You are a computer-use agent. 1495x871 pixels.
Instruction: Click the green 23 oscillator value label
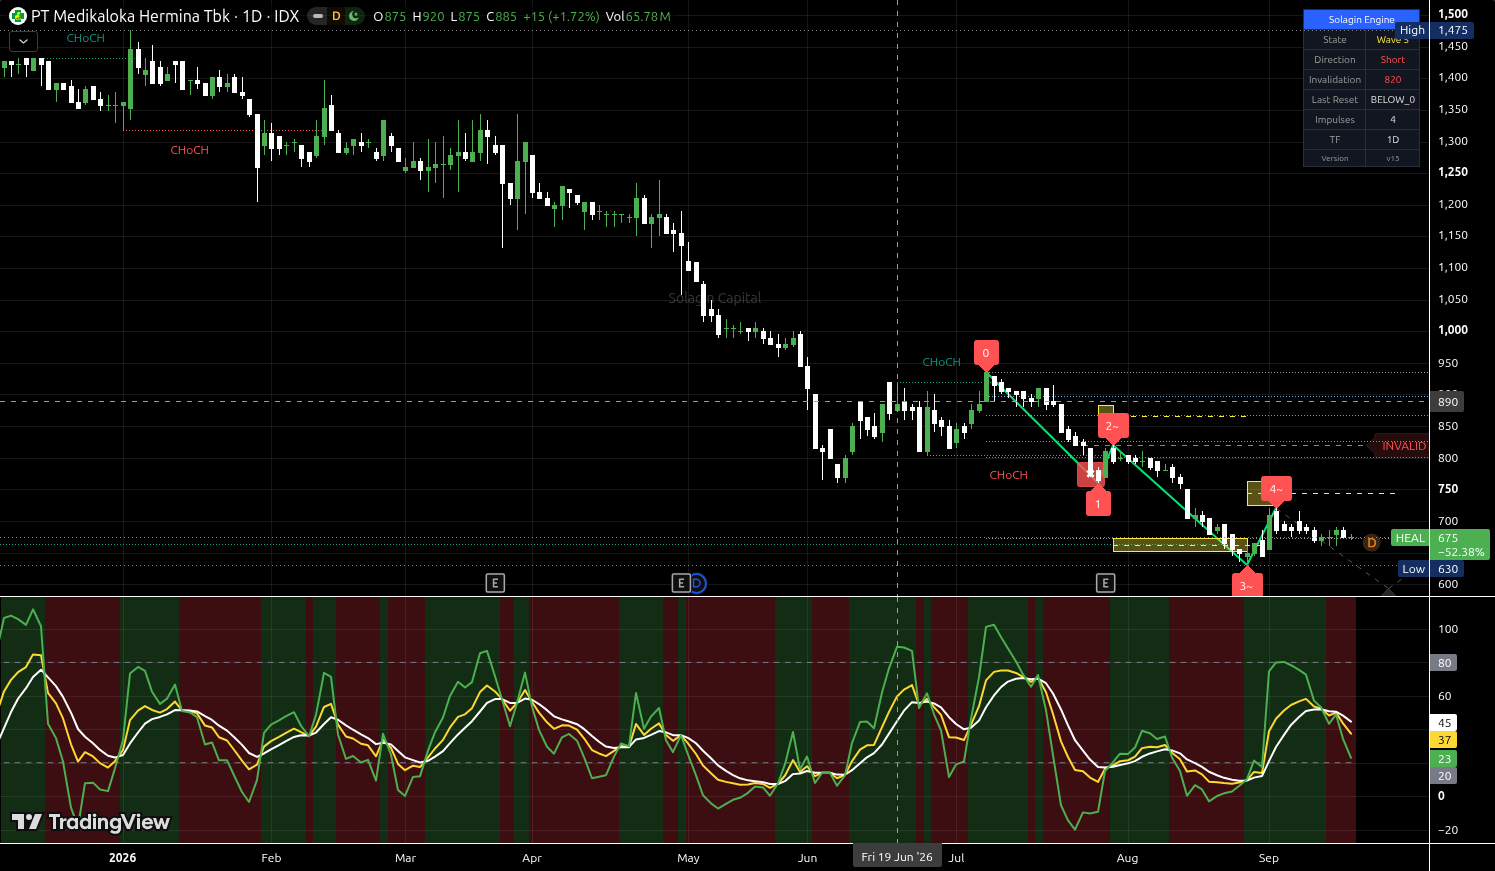coord(1444,759)
